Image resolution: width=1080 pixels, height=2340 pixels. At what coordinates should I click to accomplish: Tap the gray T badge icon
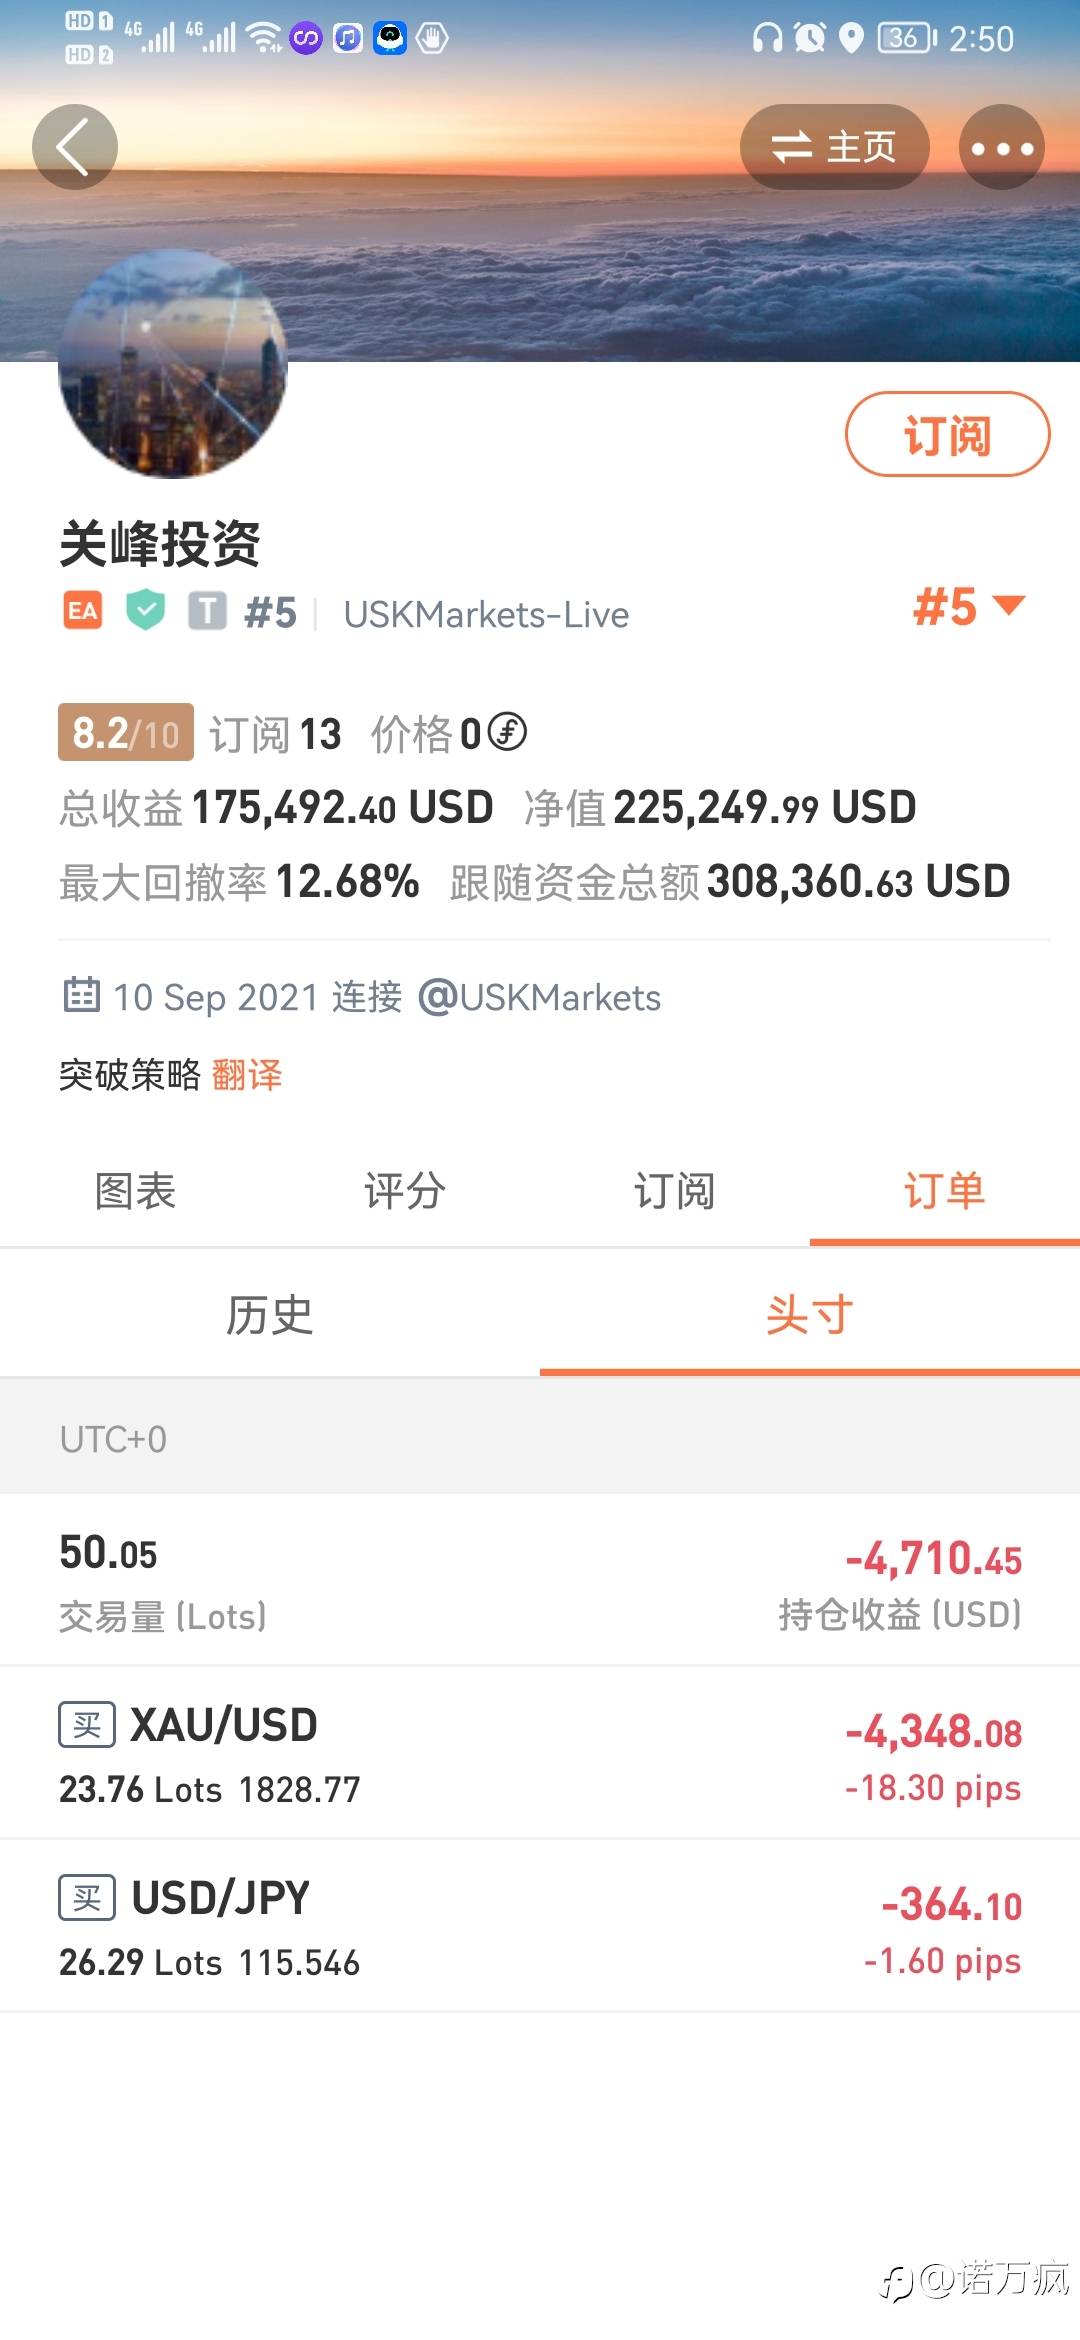pos(207,610)
